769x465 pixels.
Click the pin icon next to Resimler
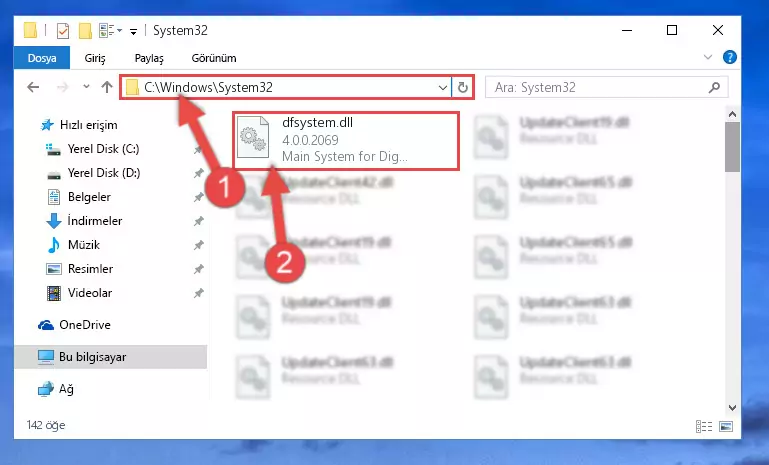(x=198, y=269)
